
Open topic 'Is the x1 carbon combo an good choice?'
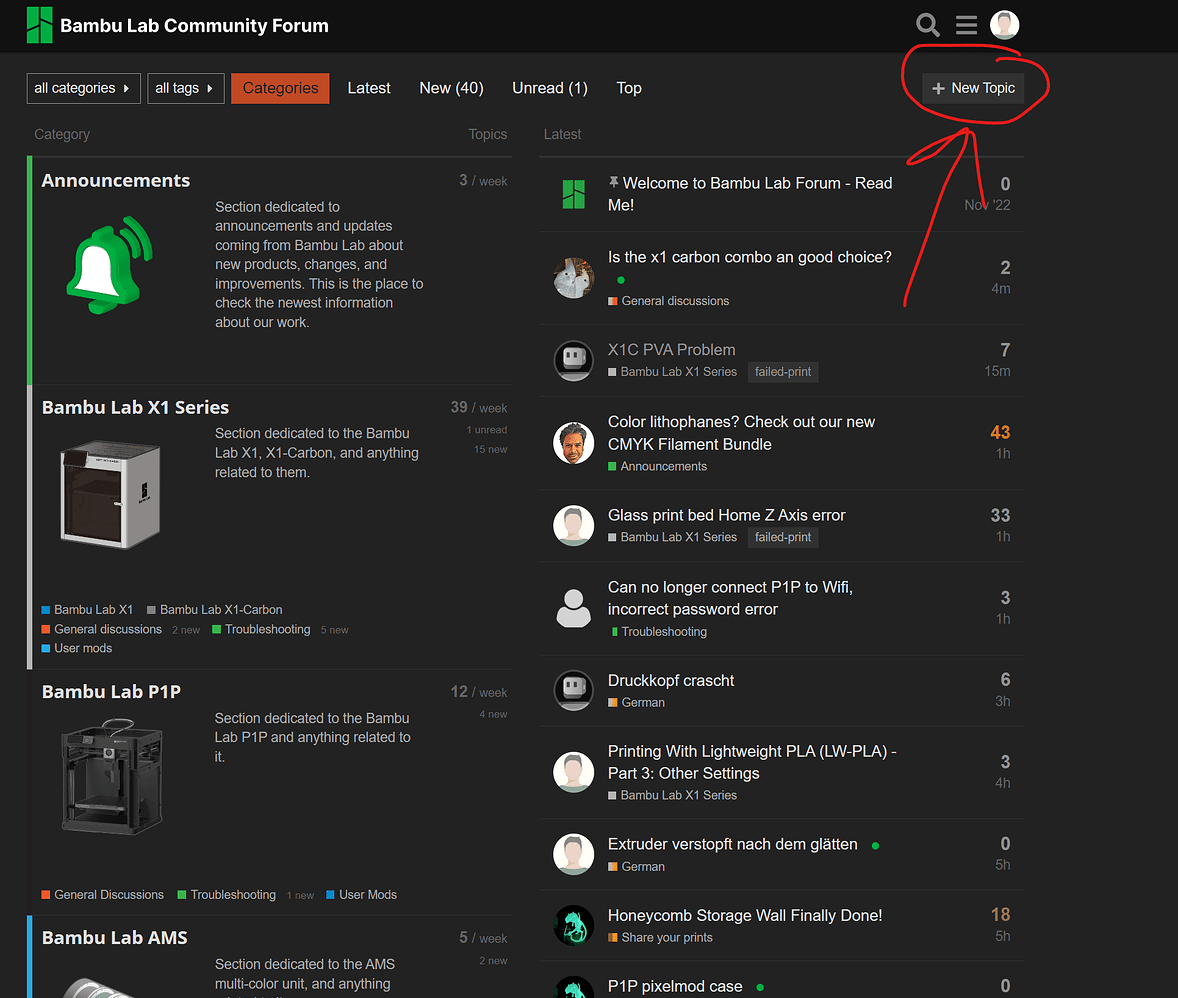(x=750, y=257)
